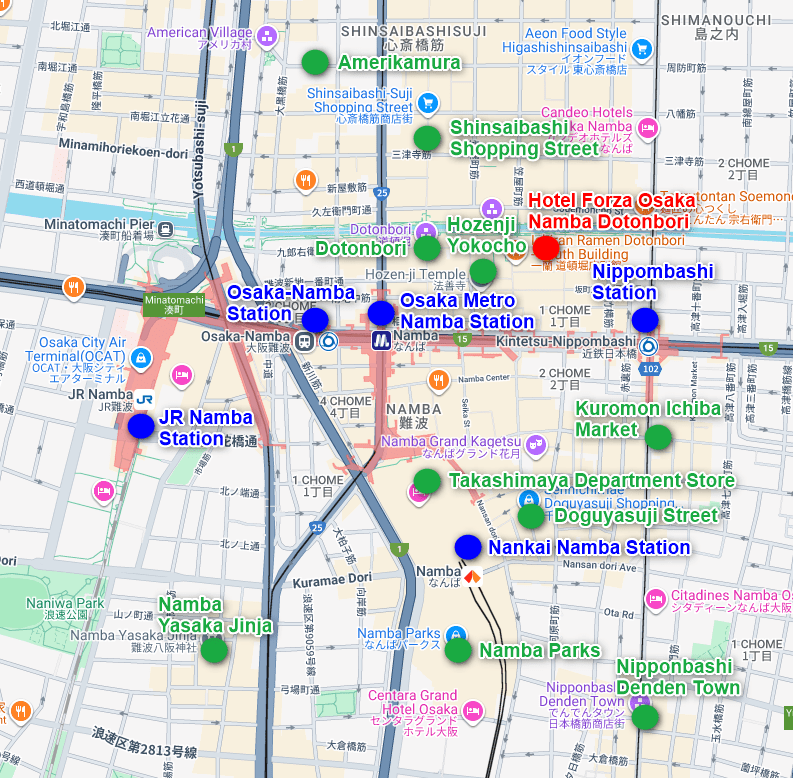Image resolution: width=793 pixels, height=778 pixels.
Task: Click the Nankai Namba Station blue label
Action: tap(589, 547)
